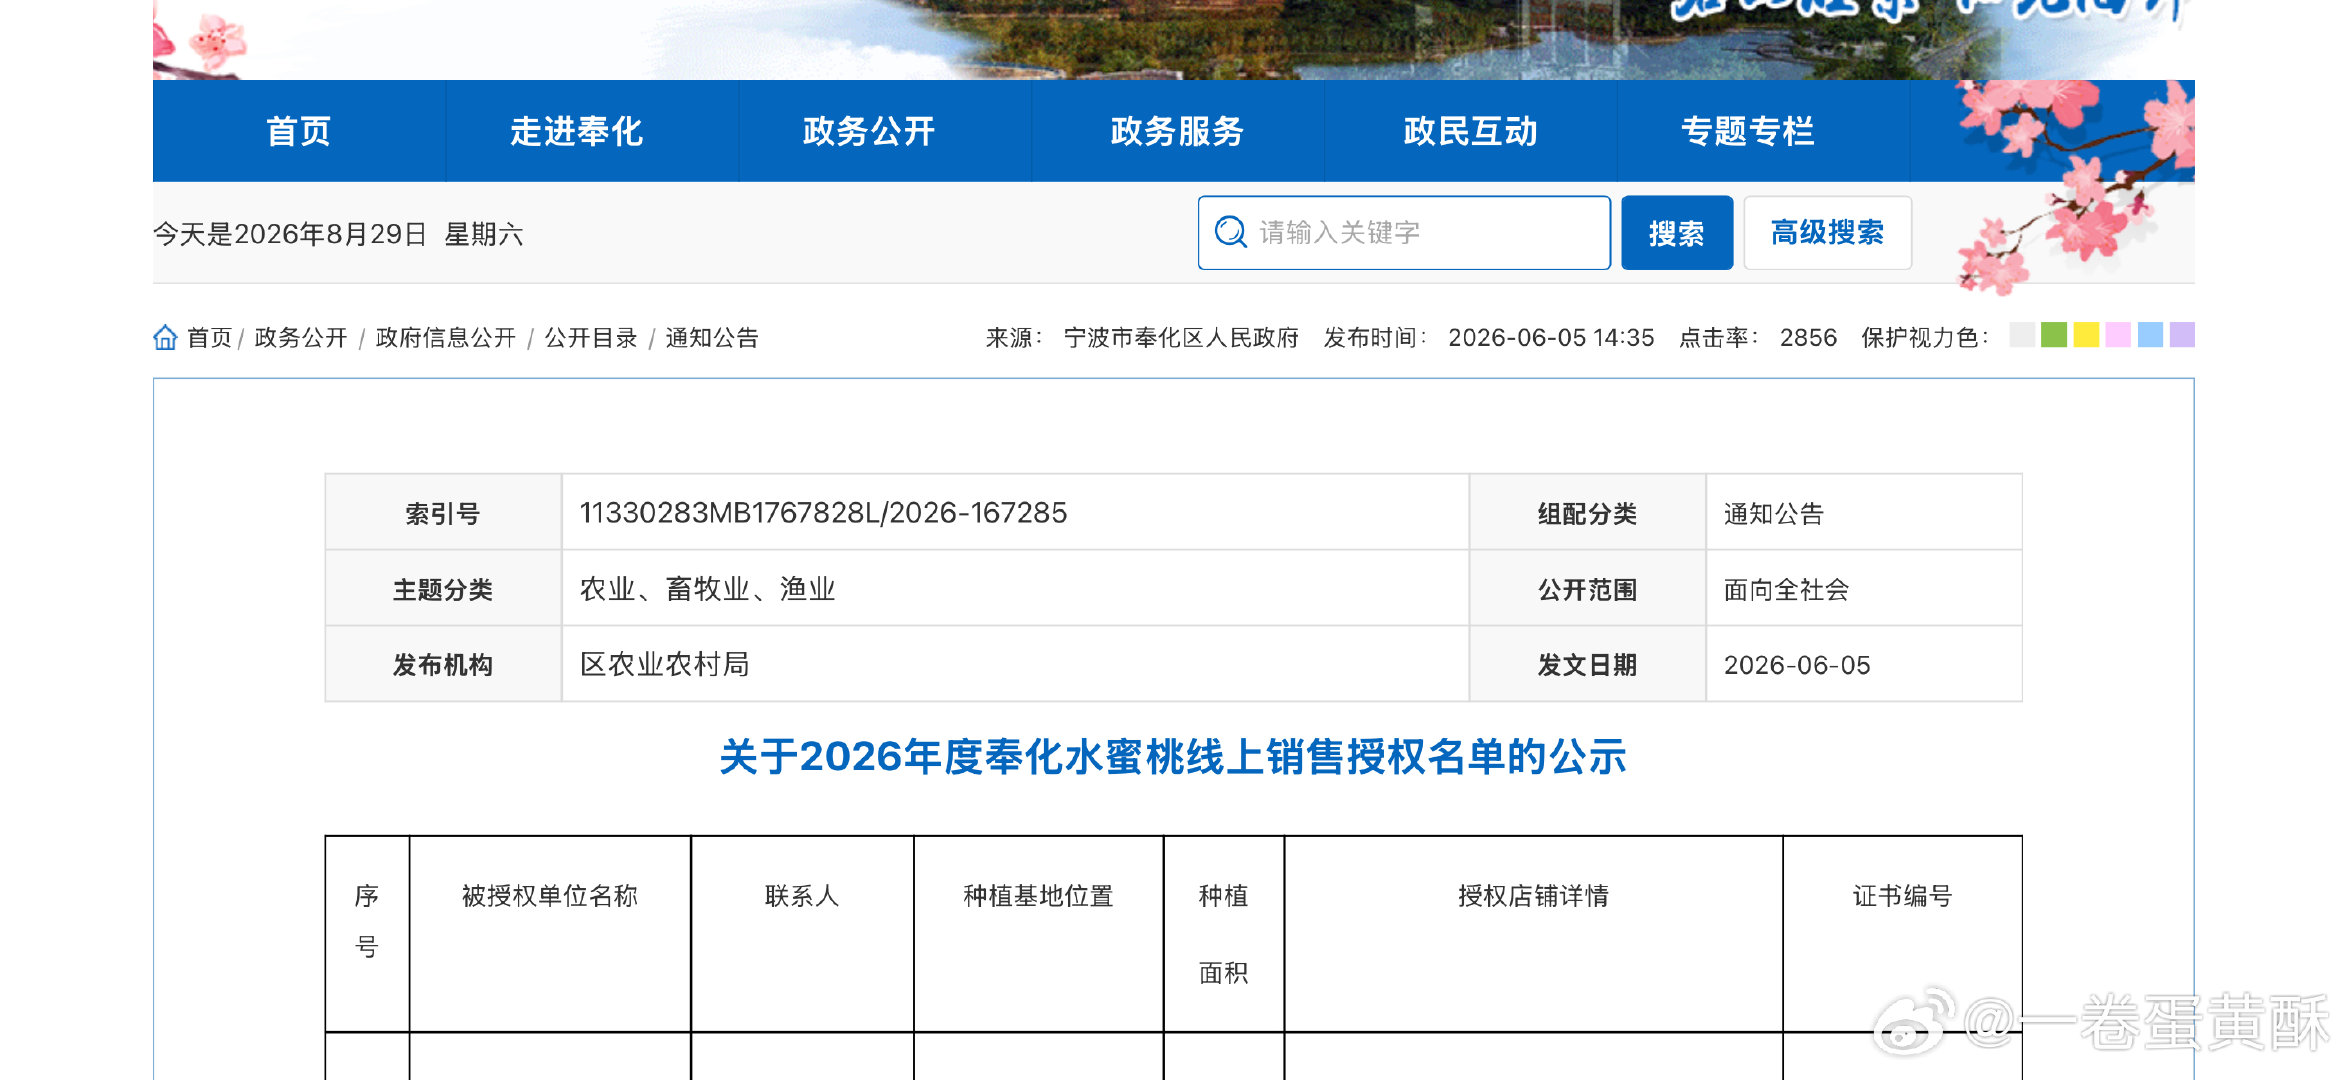Click the publish time 2026-06-05 14:35
2347x1080 pixels.
pyautogui.click(x=1551, y=338)
